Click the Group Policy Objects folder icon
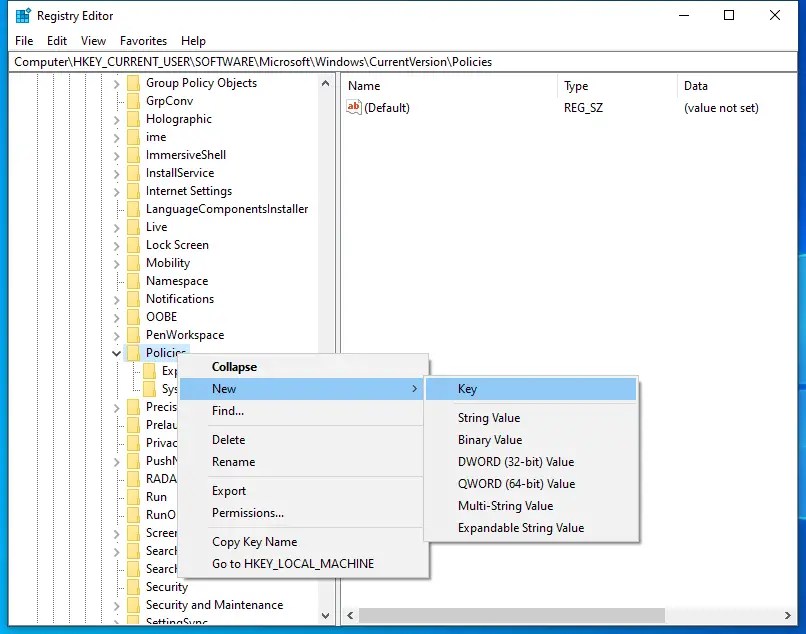Image resolution: width=806 pixels, height=634 pixels. [x=135, y=83]
